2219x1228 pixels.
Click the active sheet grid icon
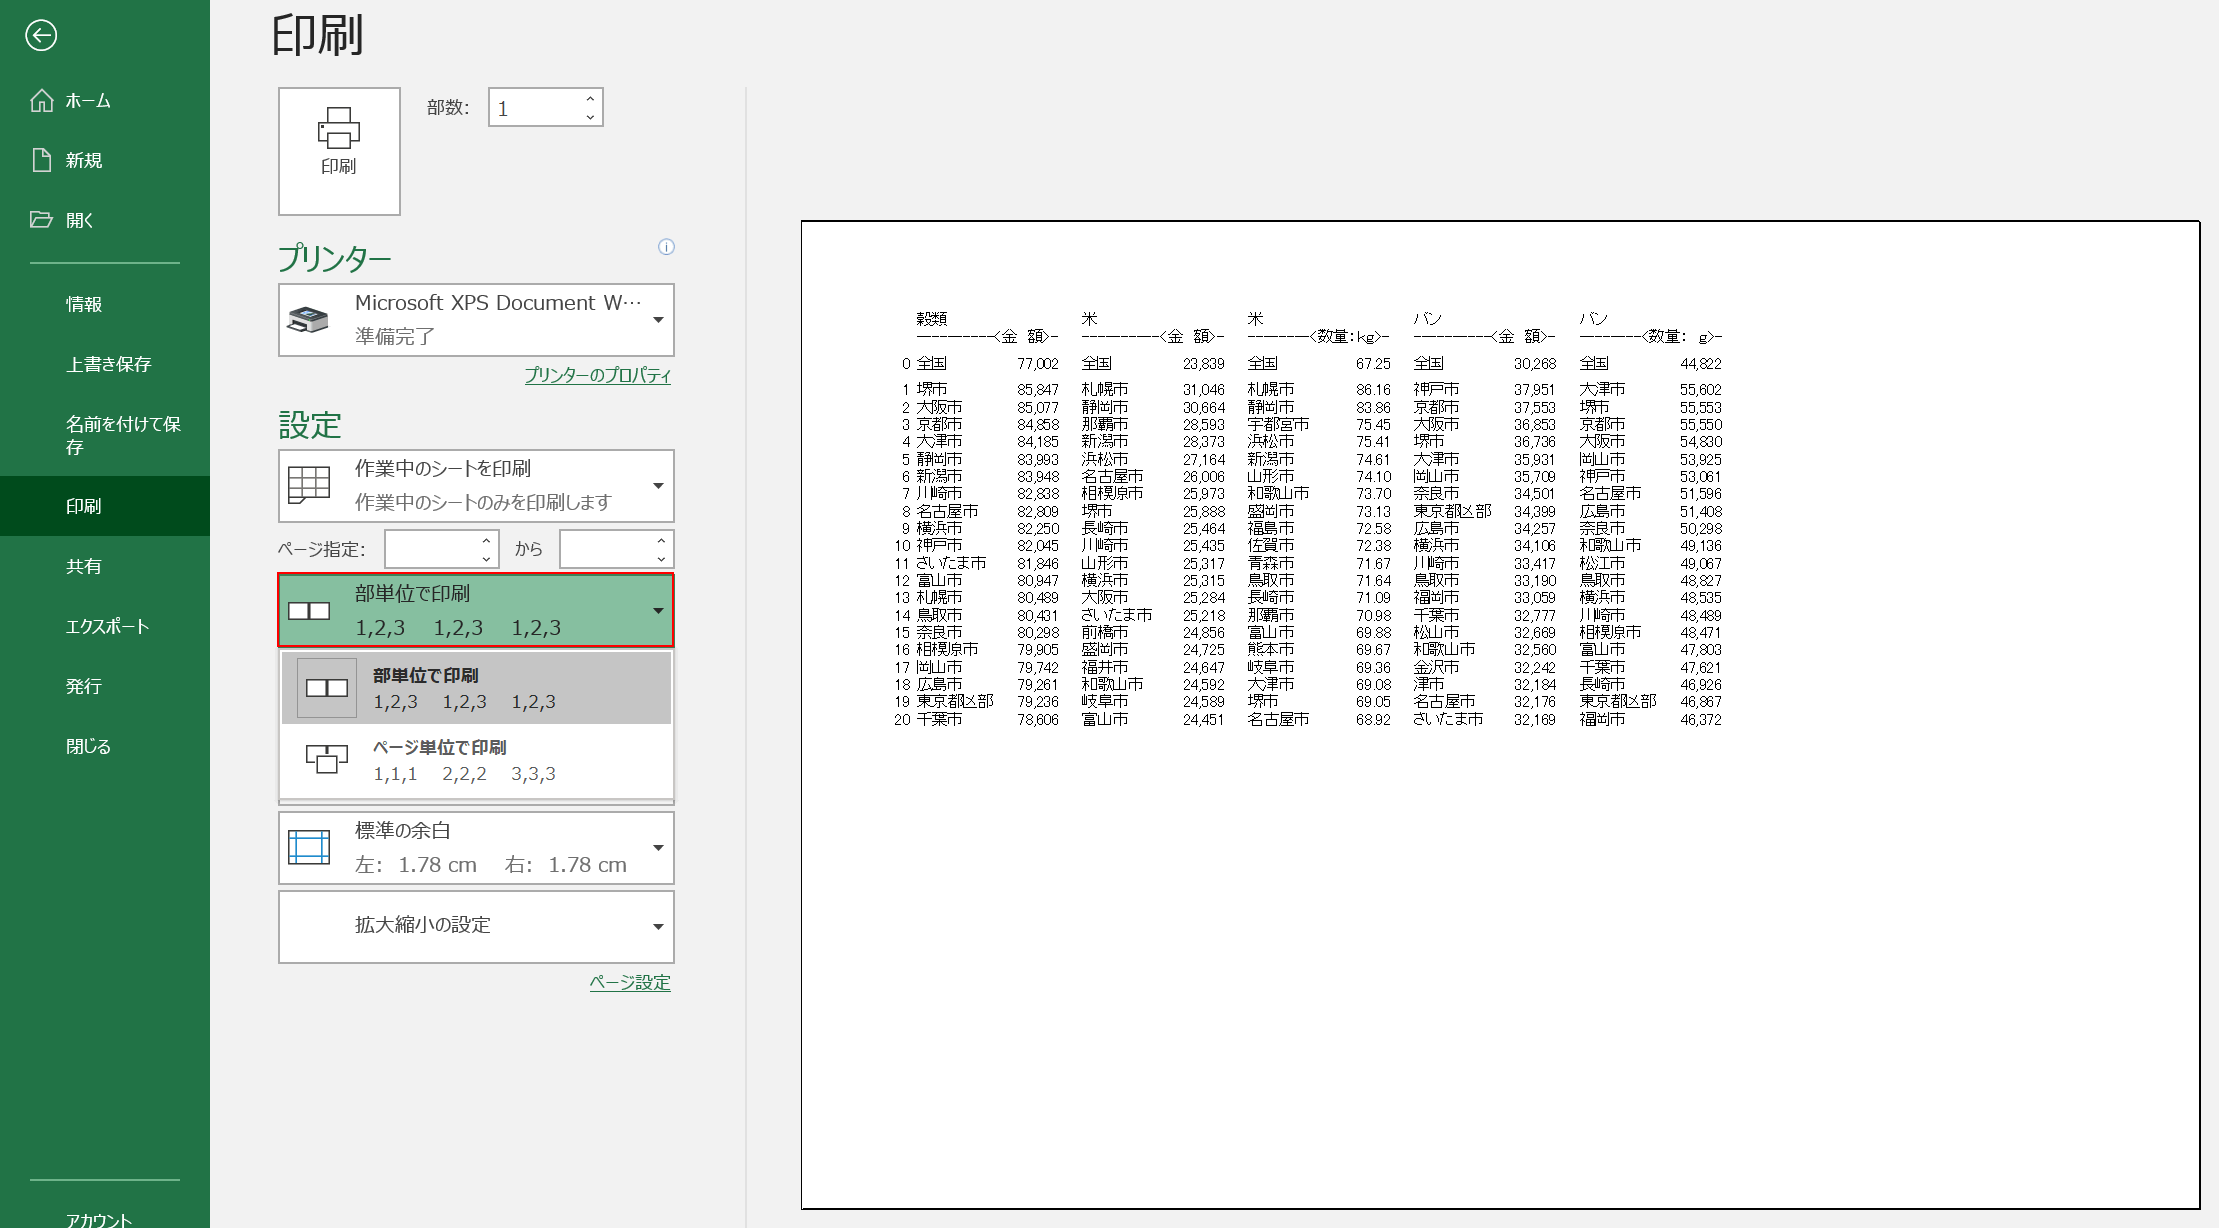pos(309,485)
